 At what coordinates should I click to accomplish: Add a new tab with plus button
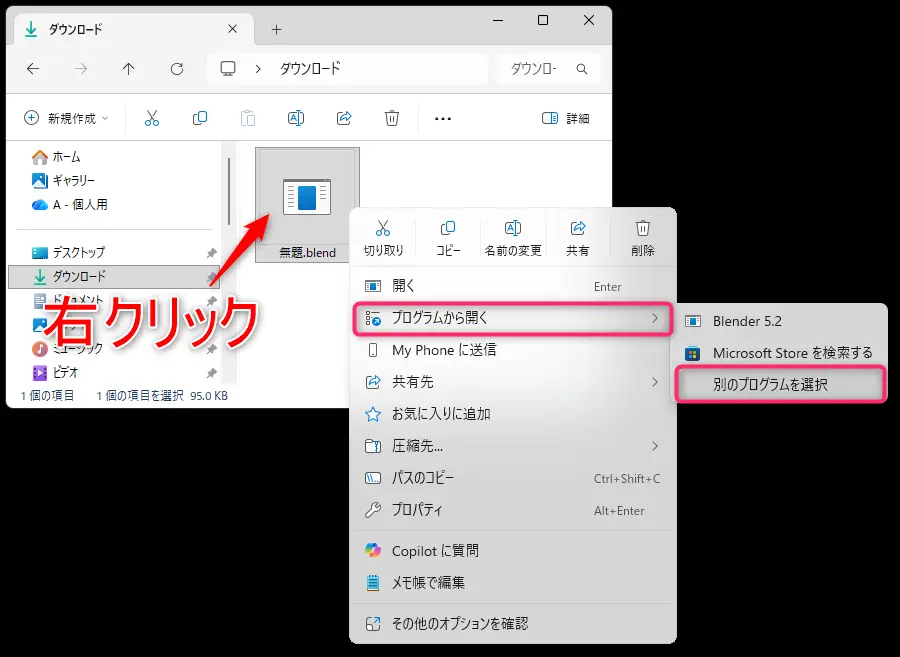pos(277,29)
